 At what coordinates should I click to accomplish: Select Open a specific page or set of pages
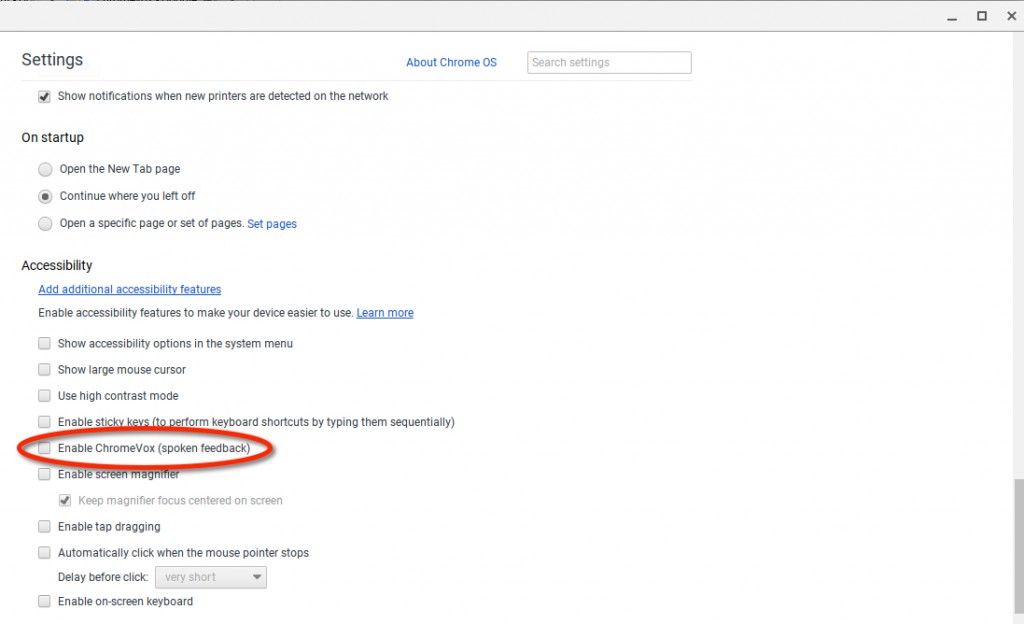[x=44, y=223]
